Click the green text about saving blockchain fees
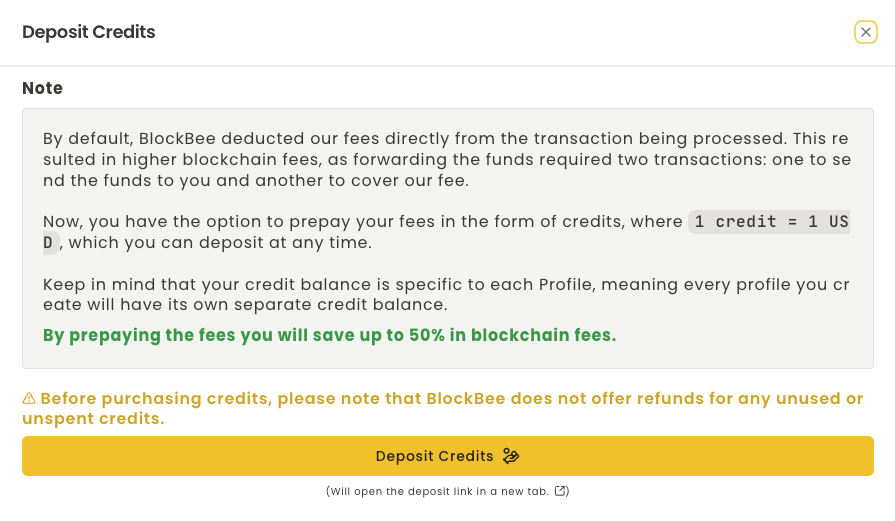The width and height of the screenshot is (895, 521). 329,335
